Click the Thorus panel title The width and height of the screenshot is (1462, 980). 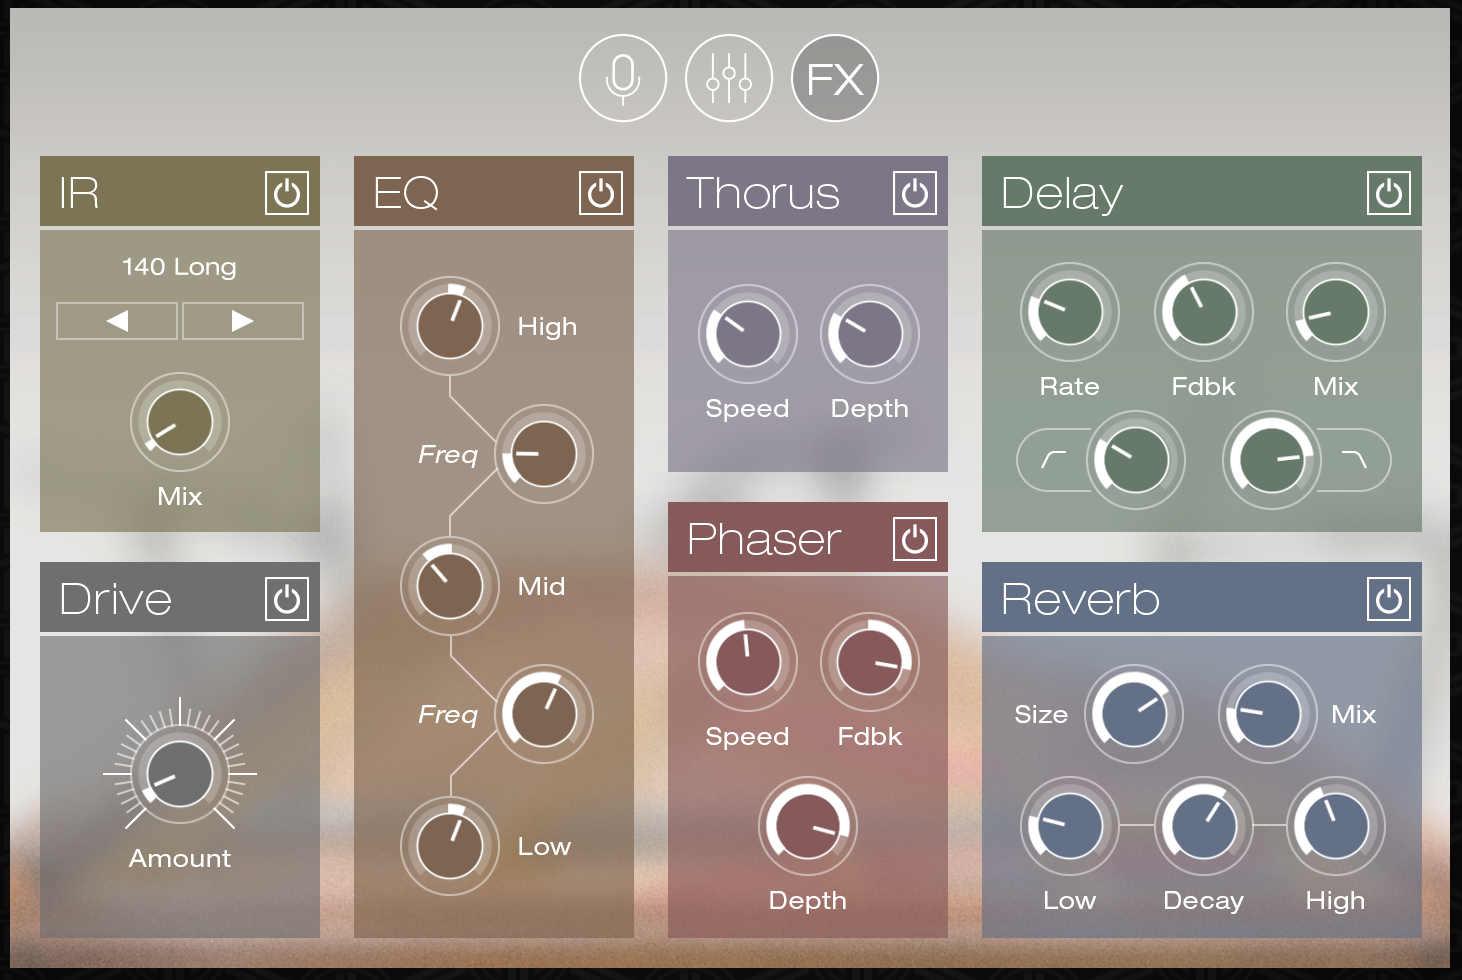coord(763,193)
